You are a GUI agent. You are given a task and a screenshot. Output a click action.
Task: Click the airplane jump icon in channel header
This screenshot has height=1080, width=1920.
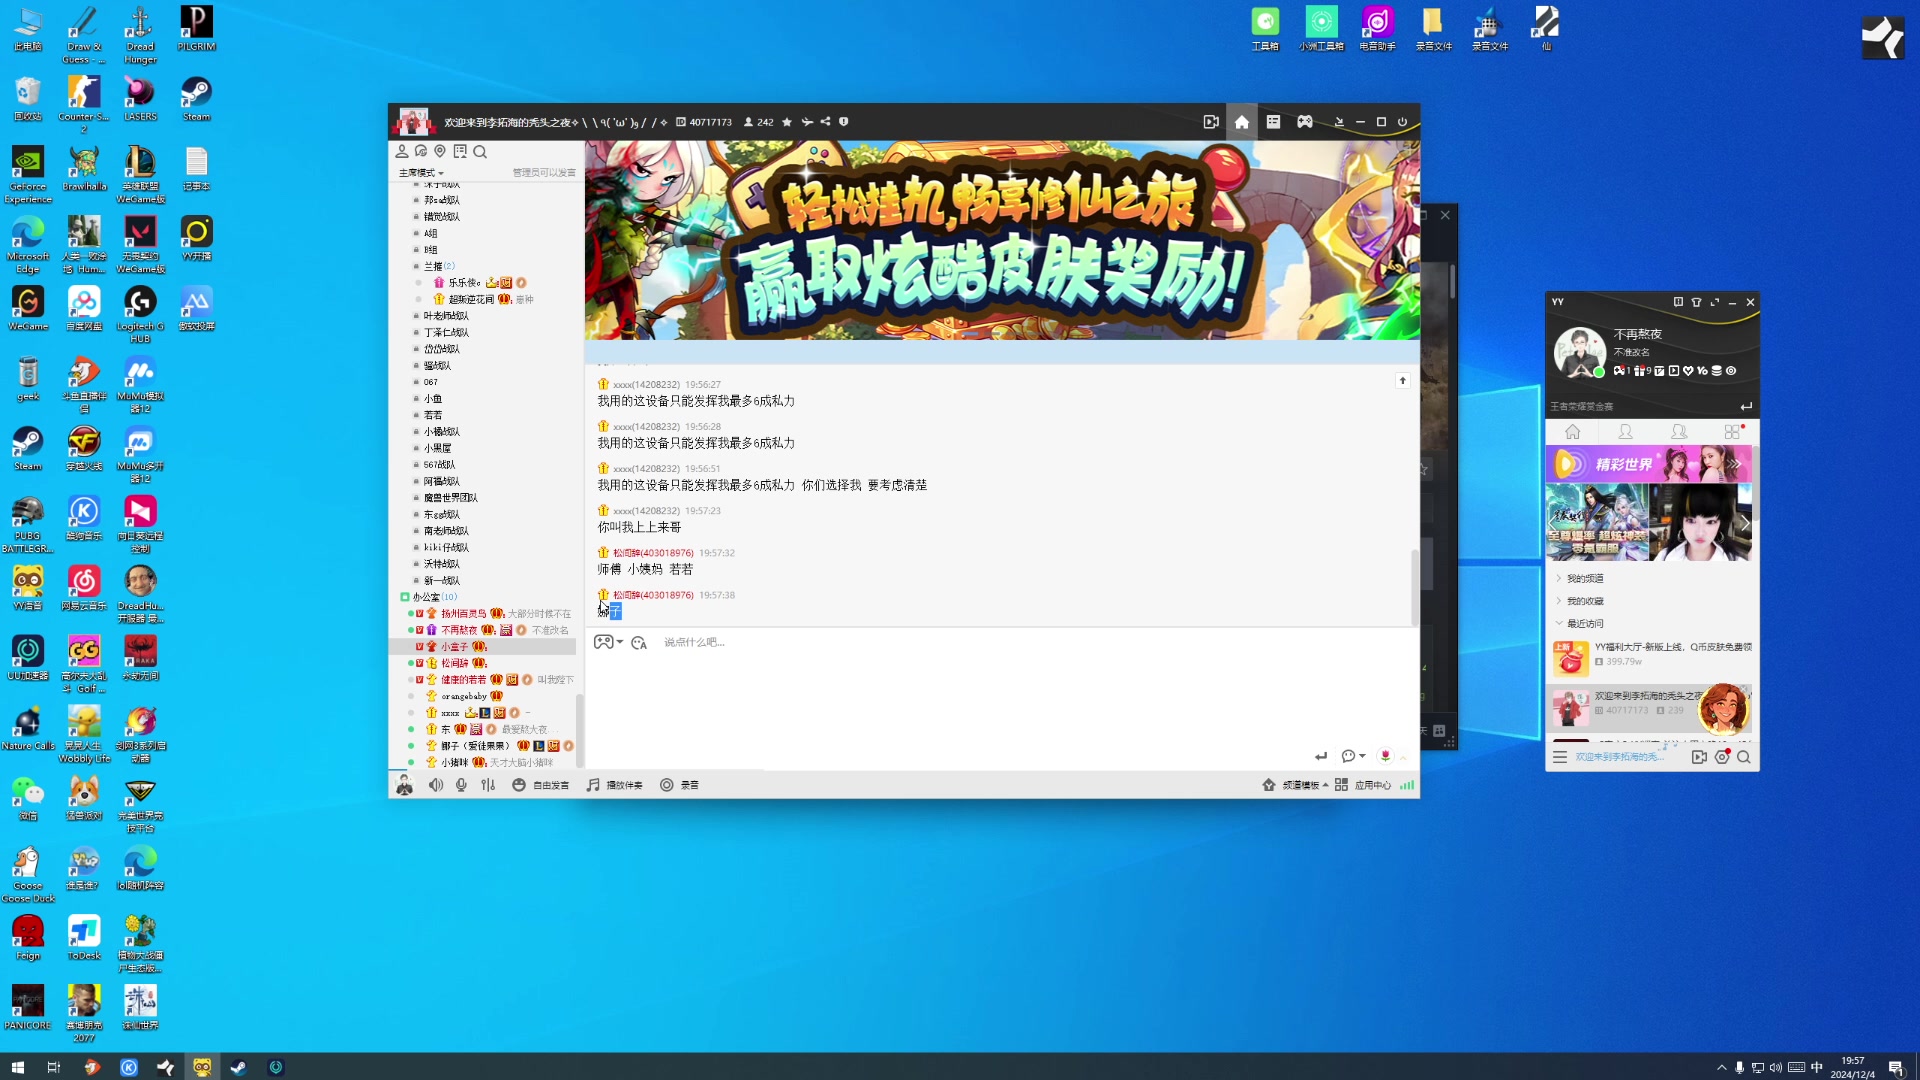(x=807, y=122)
